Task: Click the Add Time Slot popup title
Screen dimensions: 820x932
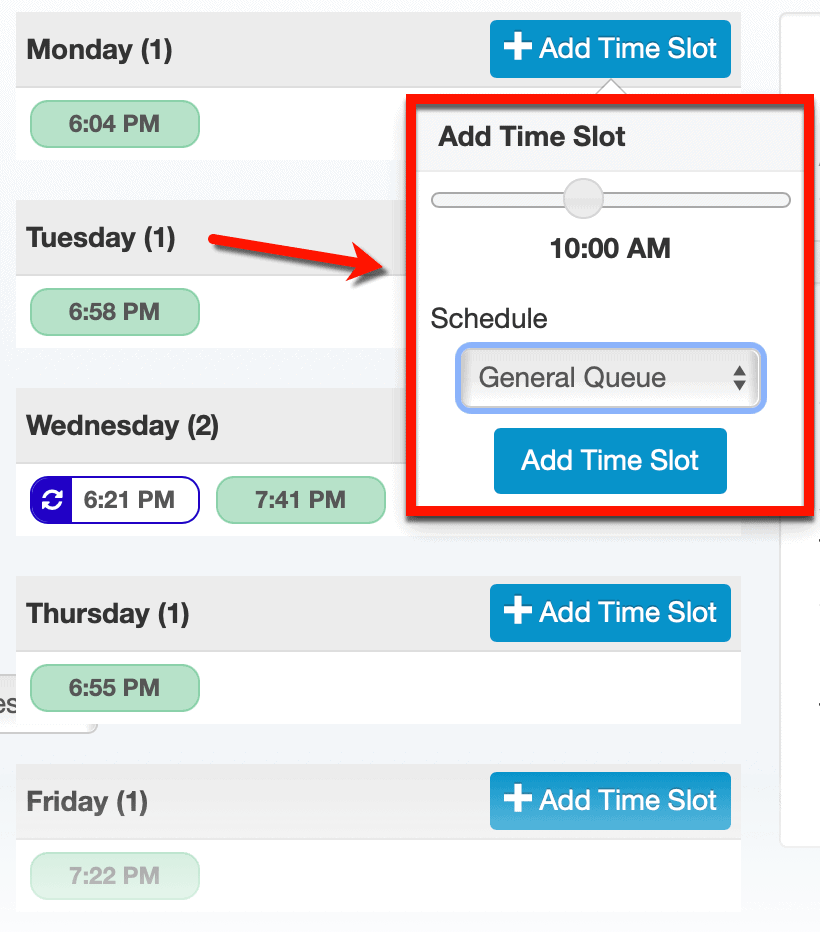Action: [x=531, y=137]
